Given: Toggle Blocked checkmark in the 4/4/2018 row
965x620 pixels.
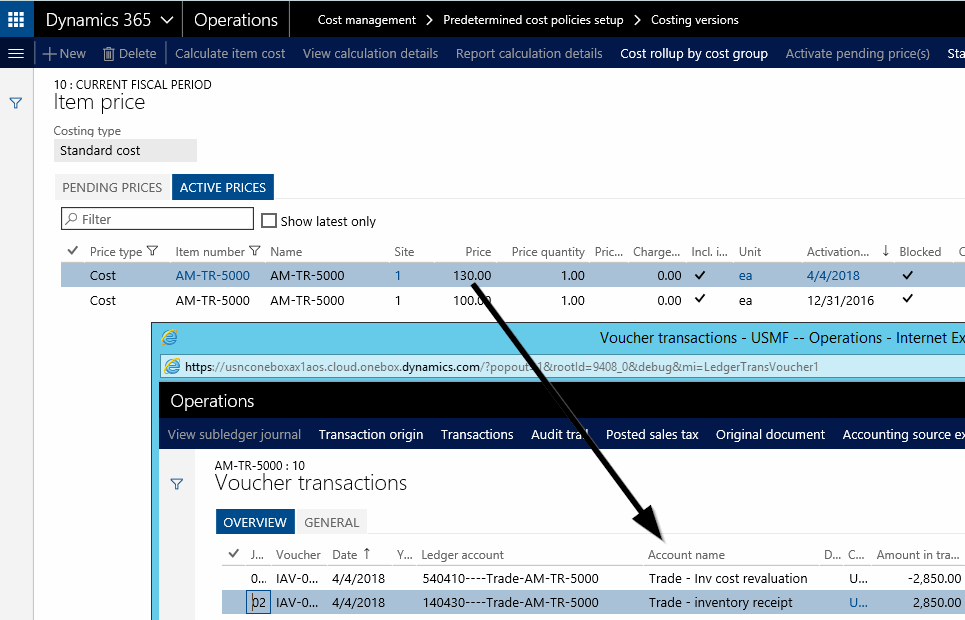Looking at the screenshot, I should coord(908,275).
